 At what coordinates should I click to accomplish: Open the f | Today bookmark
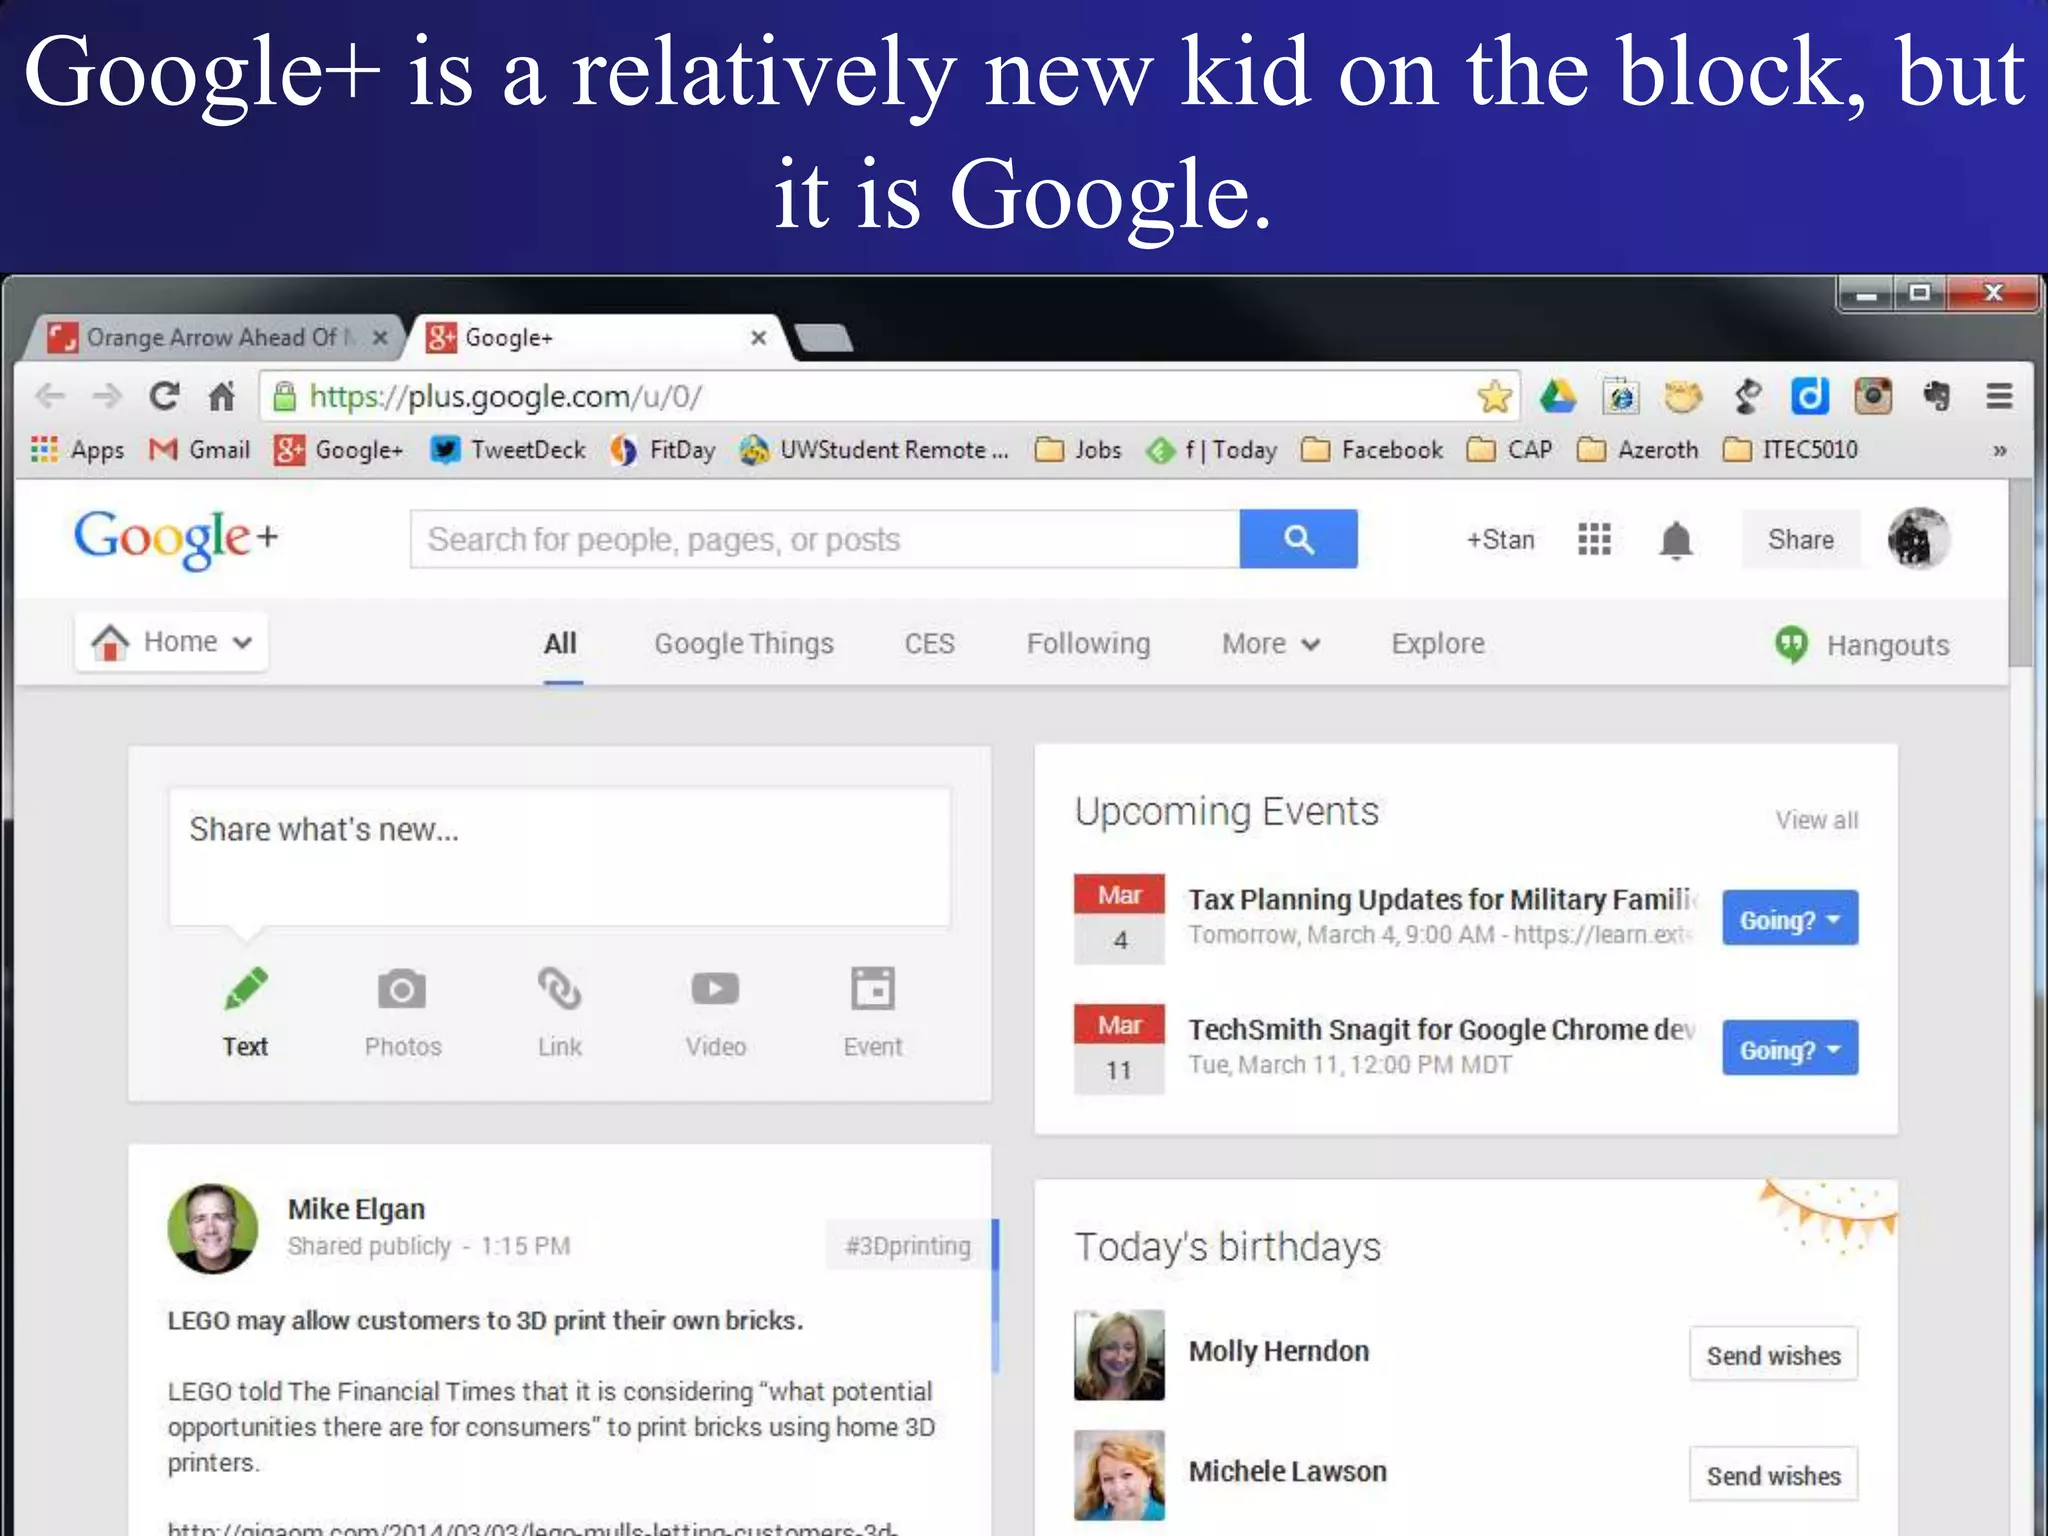[1212, 450]
